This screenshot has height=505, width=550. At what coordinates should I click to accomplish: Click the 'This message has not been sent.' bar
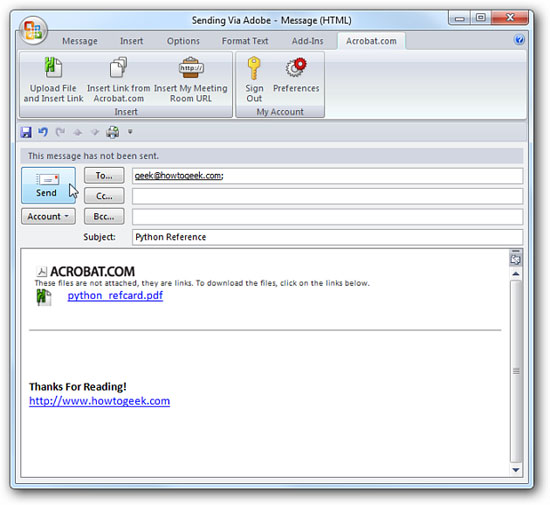[271, 156]
